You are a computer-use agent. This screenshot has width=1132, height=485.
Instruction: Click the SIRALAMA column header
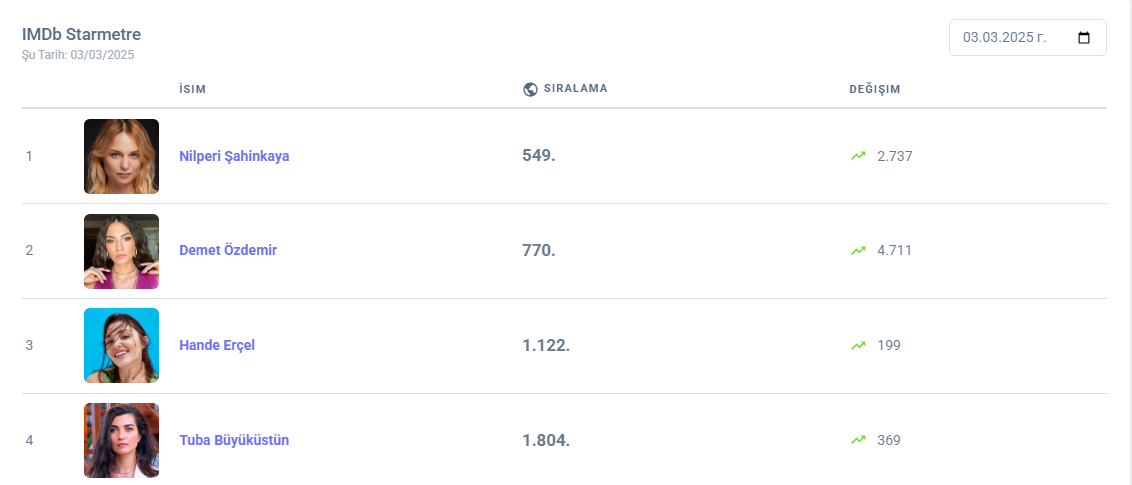point(575,88)
